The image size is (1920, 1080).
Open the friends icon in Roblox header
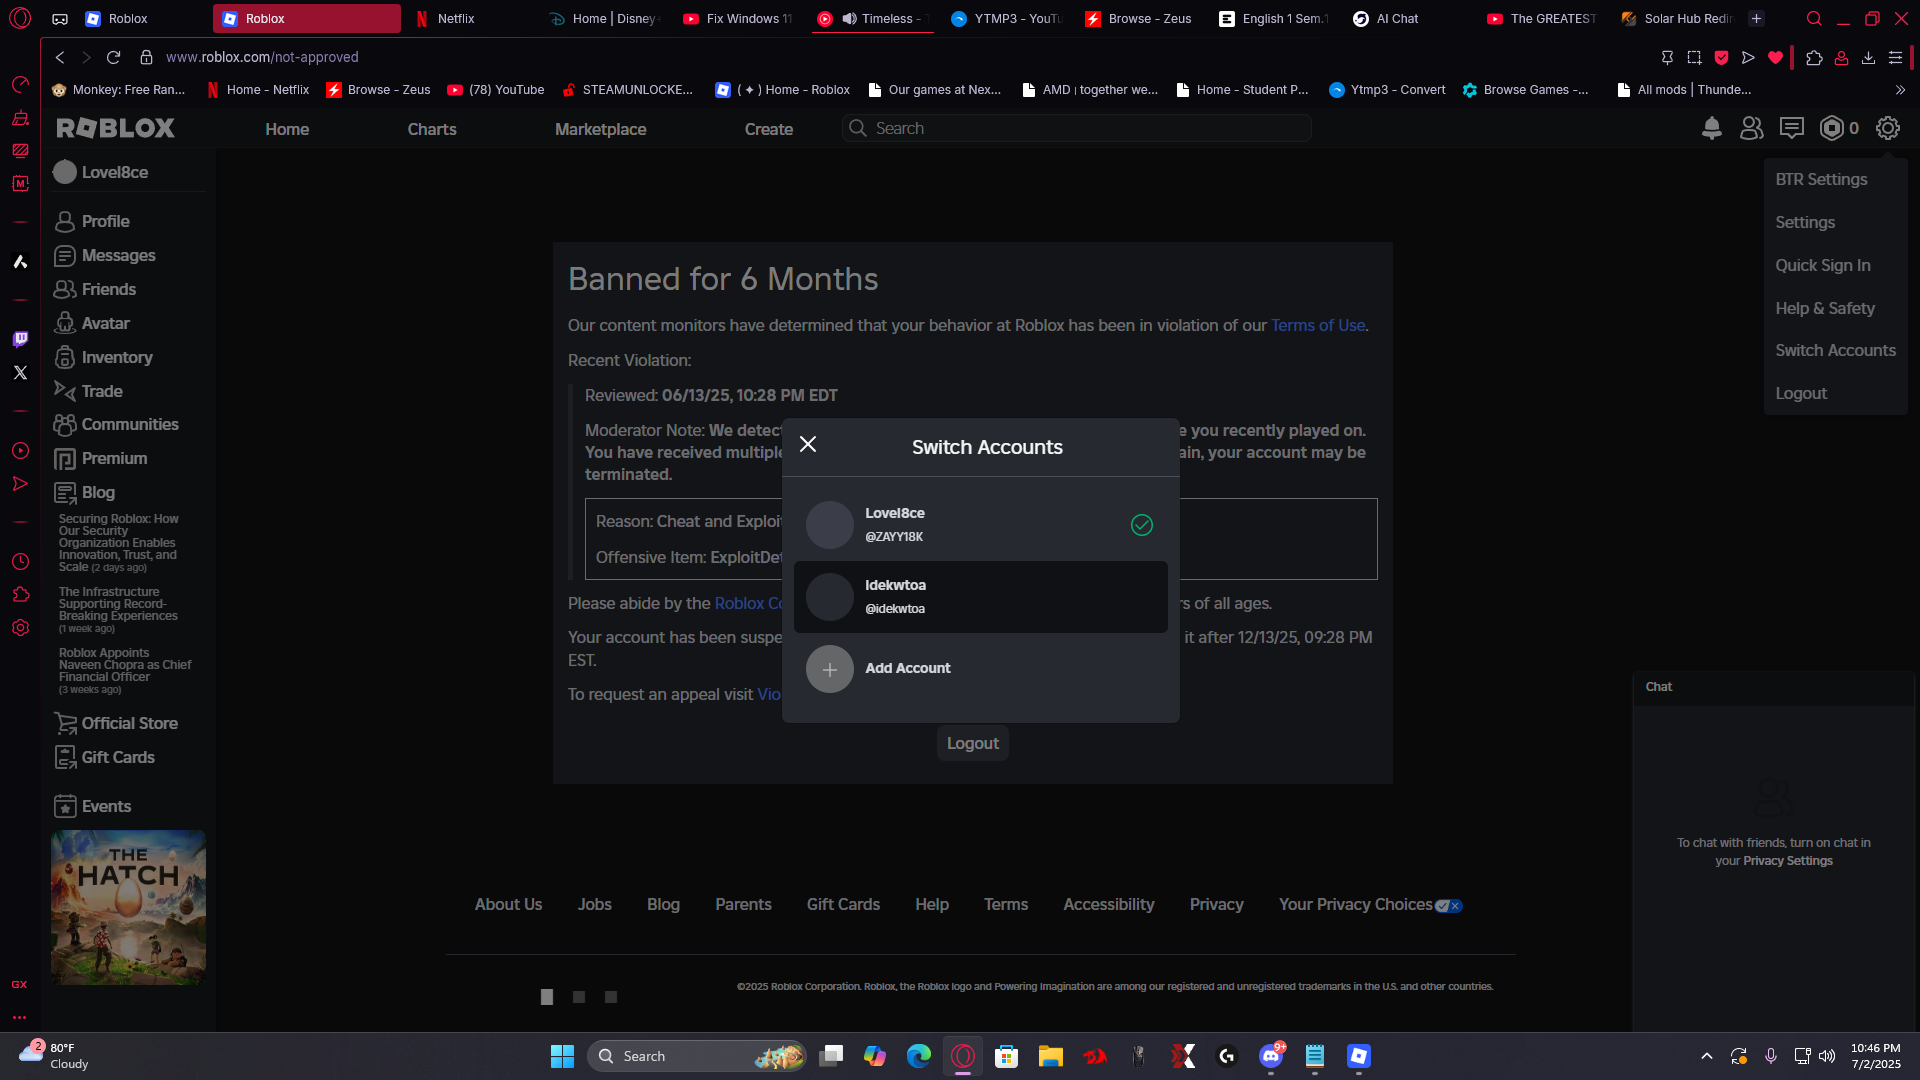point(1752,128)
